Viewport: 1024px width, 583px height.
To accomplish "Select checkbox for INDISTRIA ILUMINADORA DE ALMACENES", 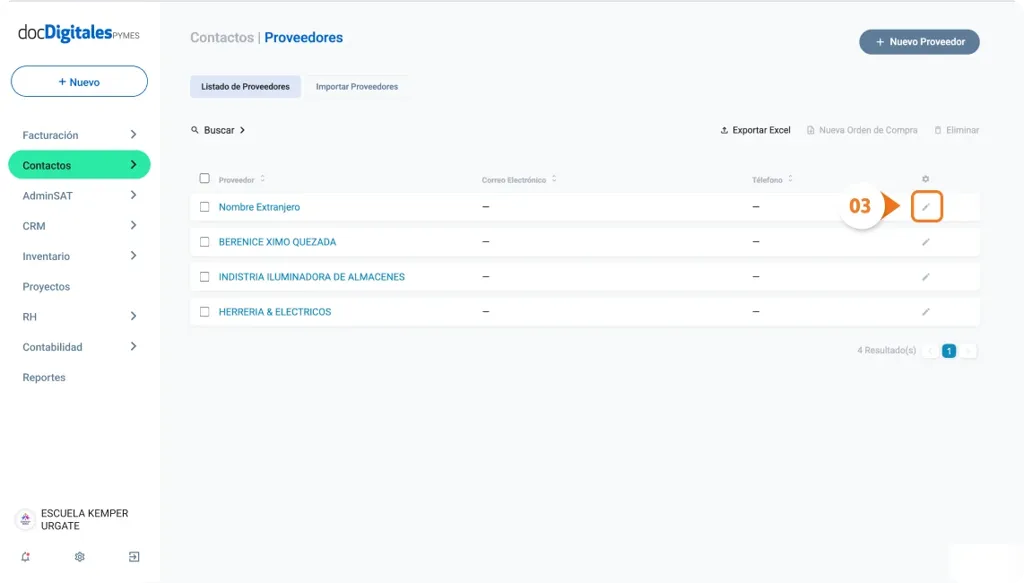I will (204, 277).
